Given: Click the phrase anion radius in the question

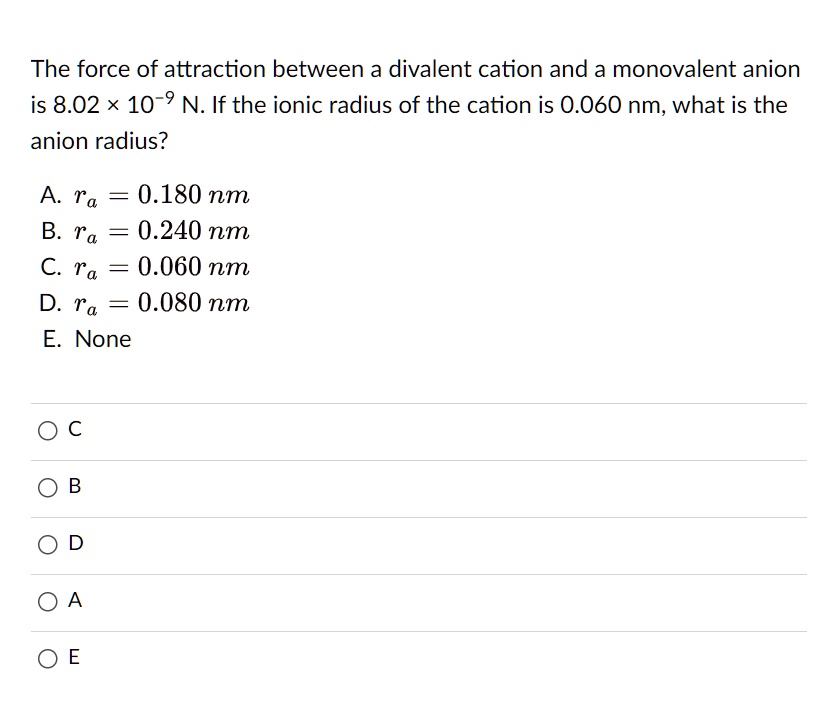Looking at the screenshot, I should pos(95,141).
